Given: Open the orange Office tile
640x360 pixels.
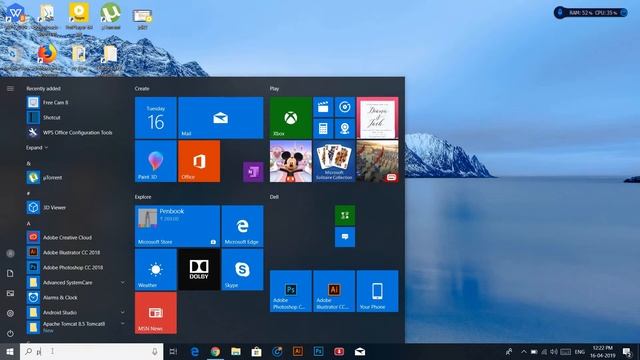Looking at the screenshot, I should coord(199,161).
